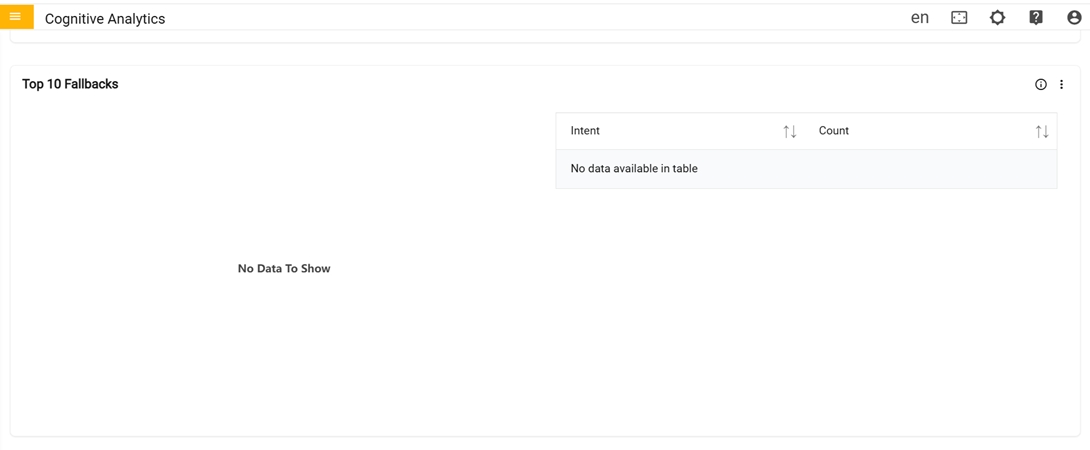The image size is (1090, 450).
Task: Click the blank card area below the table
Action: 806,310
